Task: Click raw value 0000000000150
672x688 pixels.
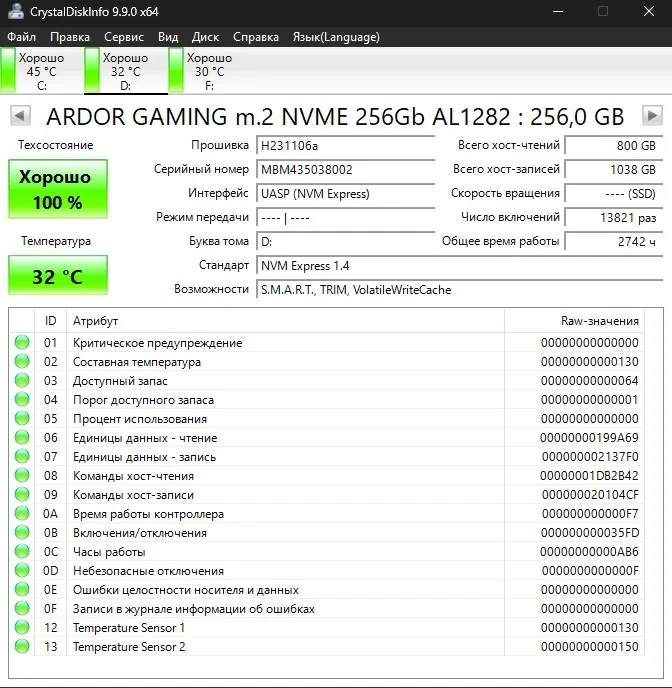Action: 590,647
